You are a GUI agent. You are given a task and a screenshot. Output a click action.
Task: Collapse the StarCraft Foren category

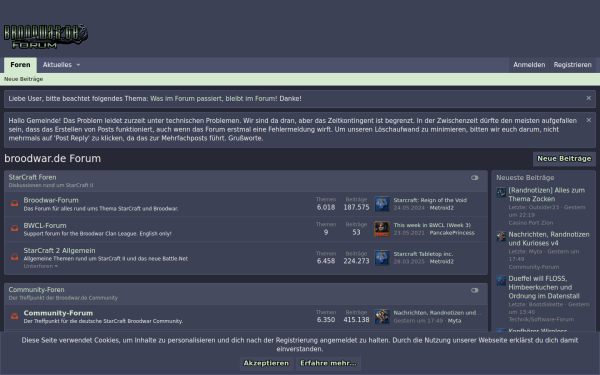point(474,178)
